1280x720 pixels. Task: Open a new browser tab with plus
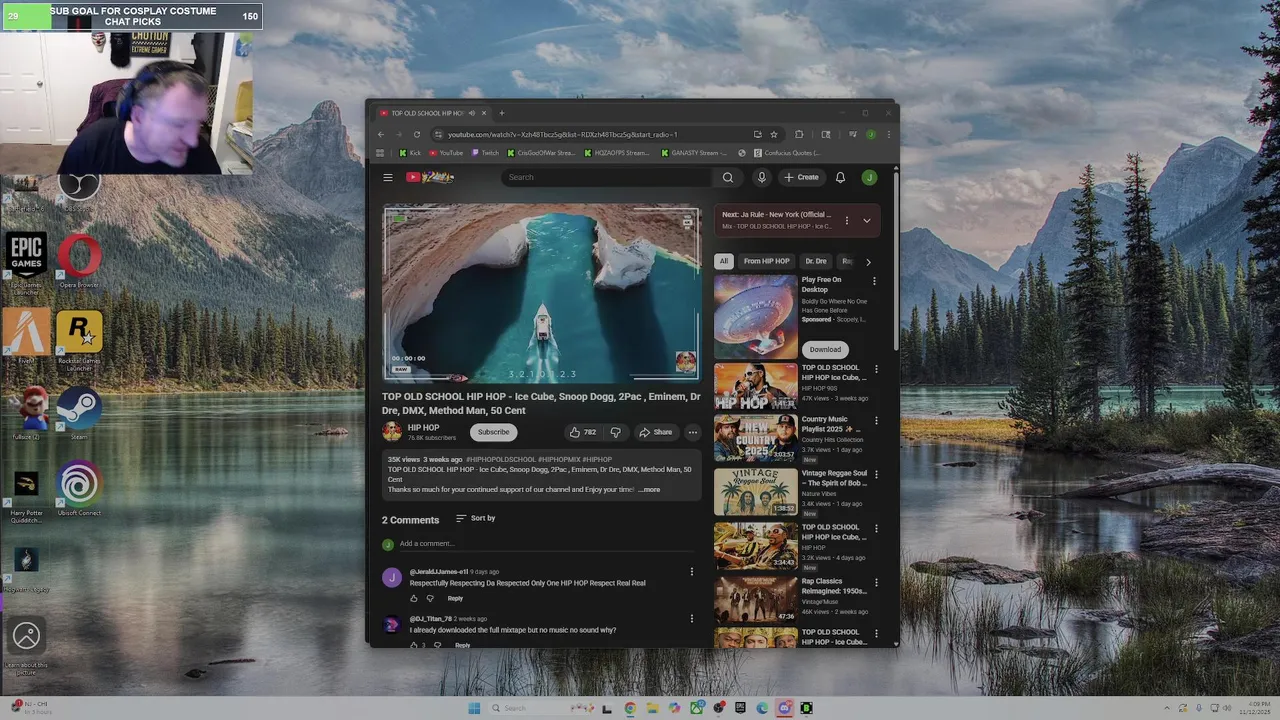click(502, 113)
